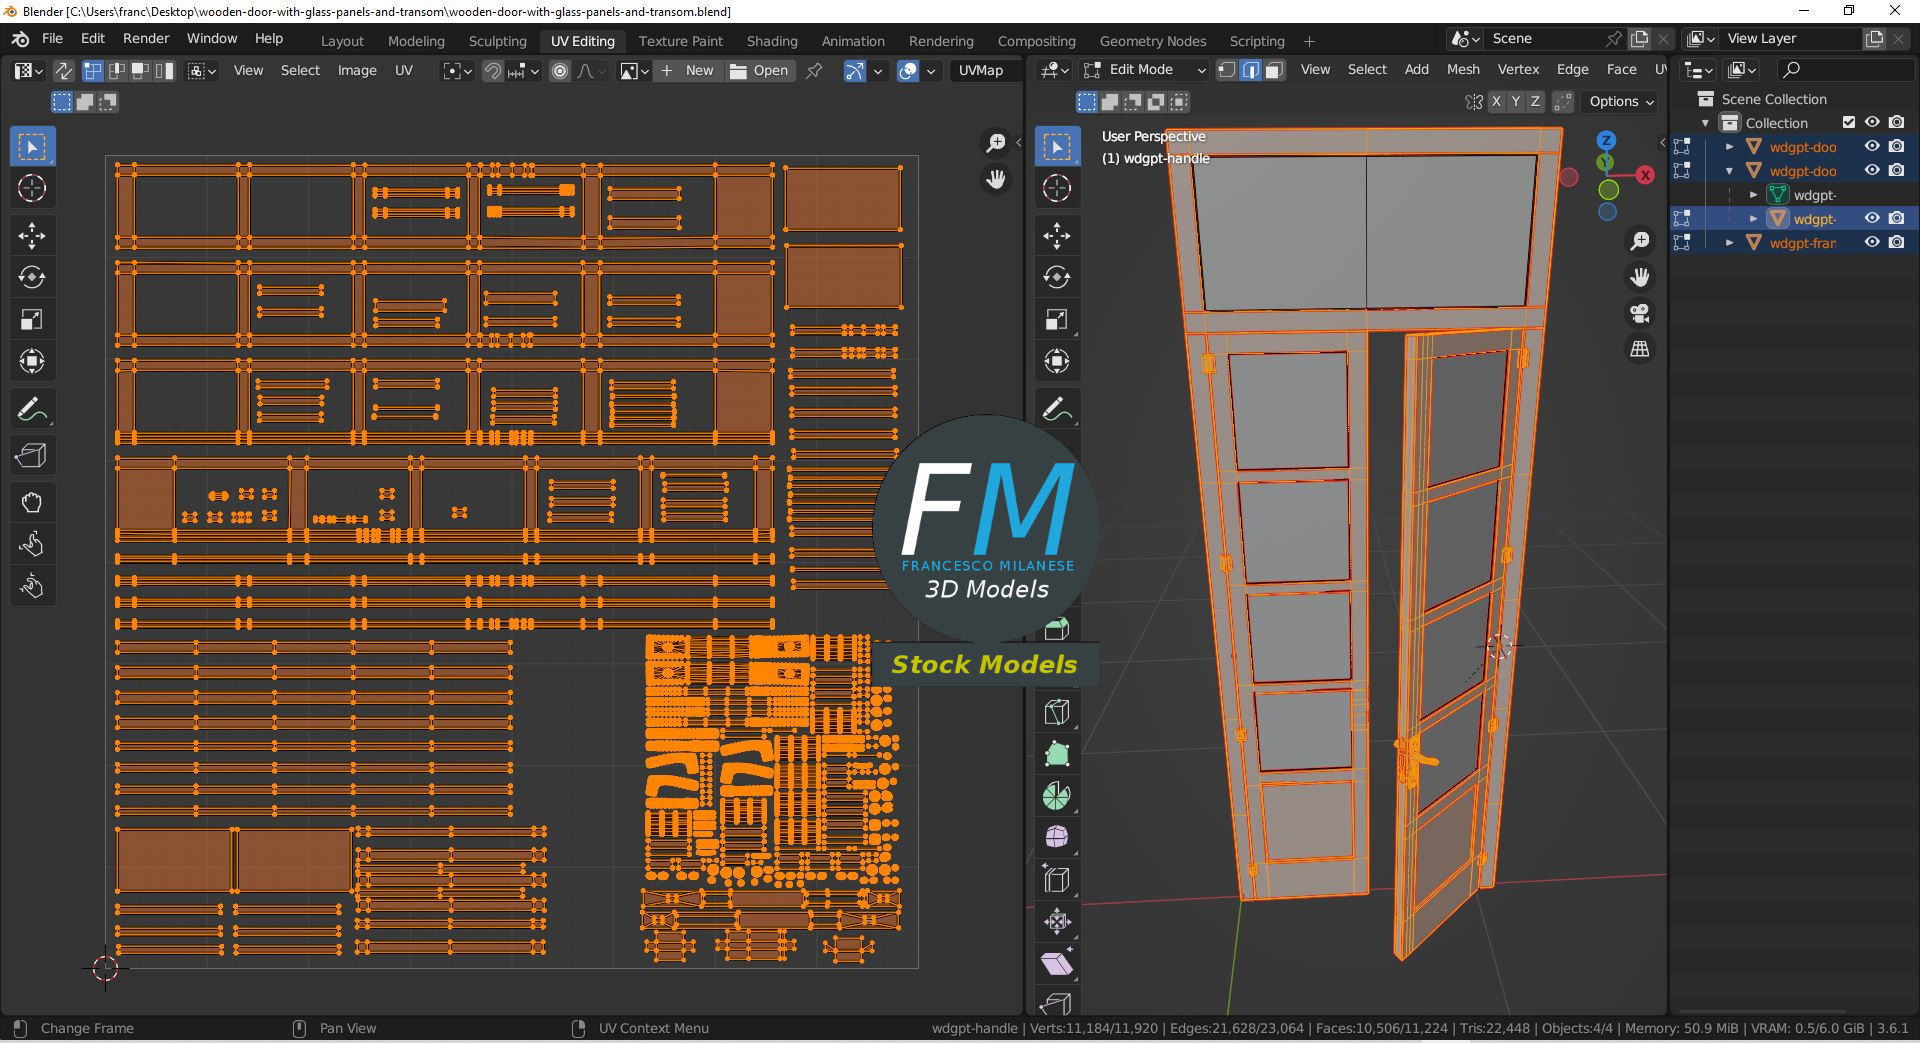Select the Rip Region tool in UV editor
The width and height of the screenshot is (1920, 1043).
point(32,456)
